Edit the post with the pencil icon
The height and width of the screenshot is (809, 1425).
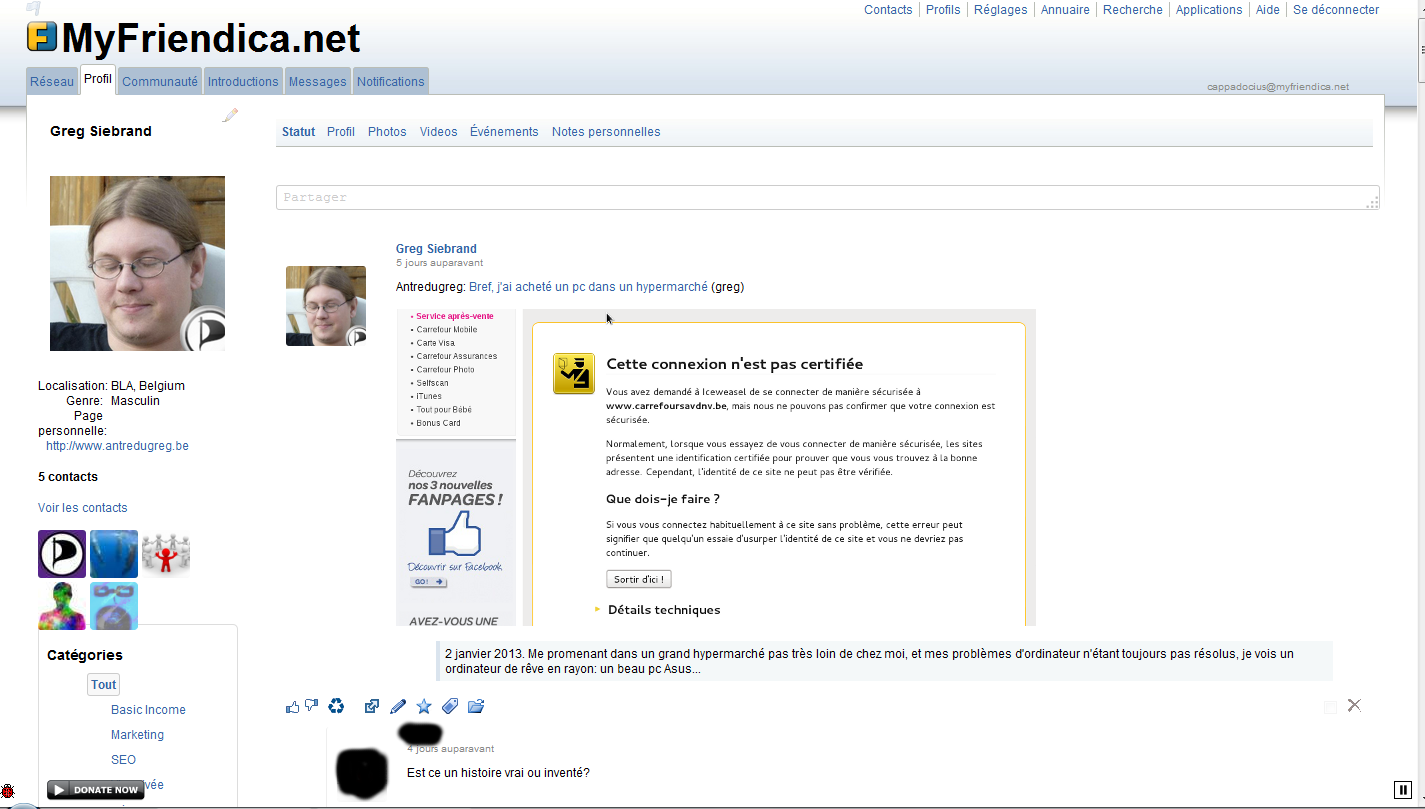pyautogui.click(x=398, y=706)
